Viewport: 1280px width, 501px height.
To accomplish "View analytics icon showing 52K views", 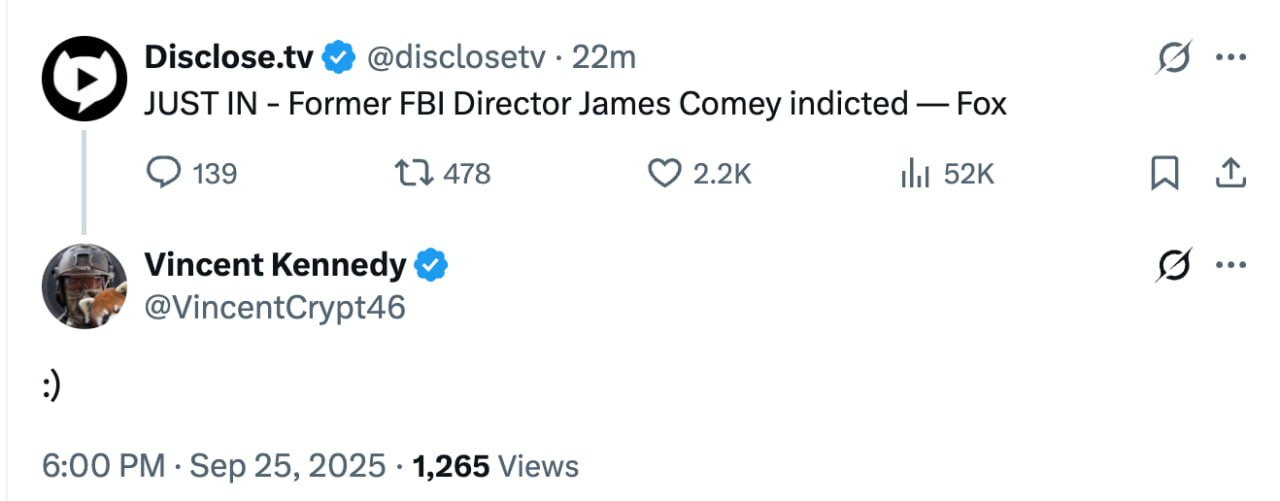I will [916, 175].
